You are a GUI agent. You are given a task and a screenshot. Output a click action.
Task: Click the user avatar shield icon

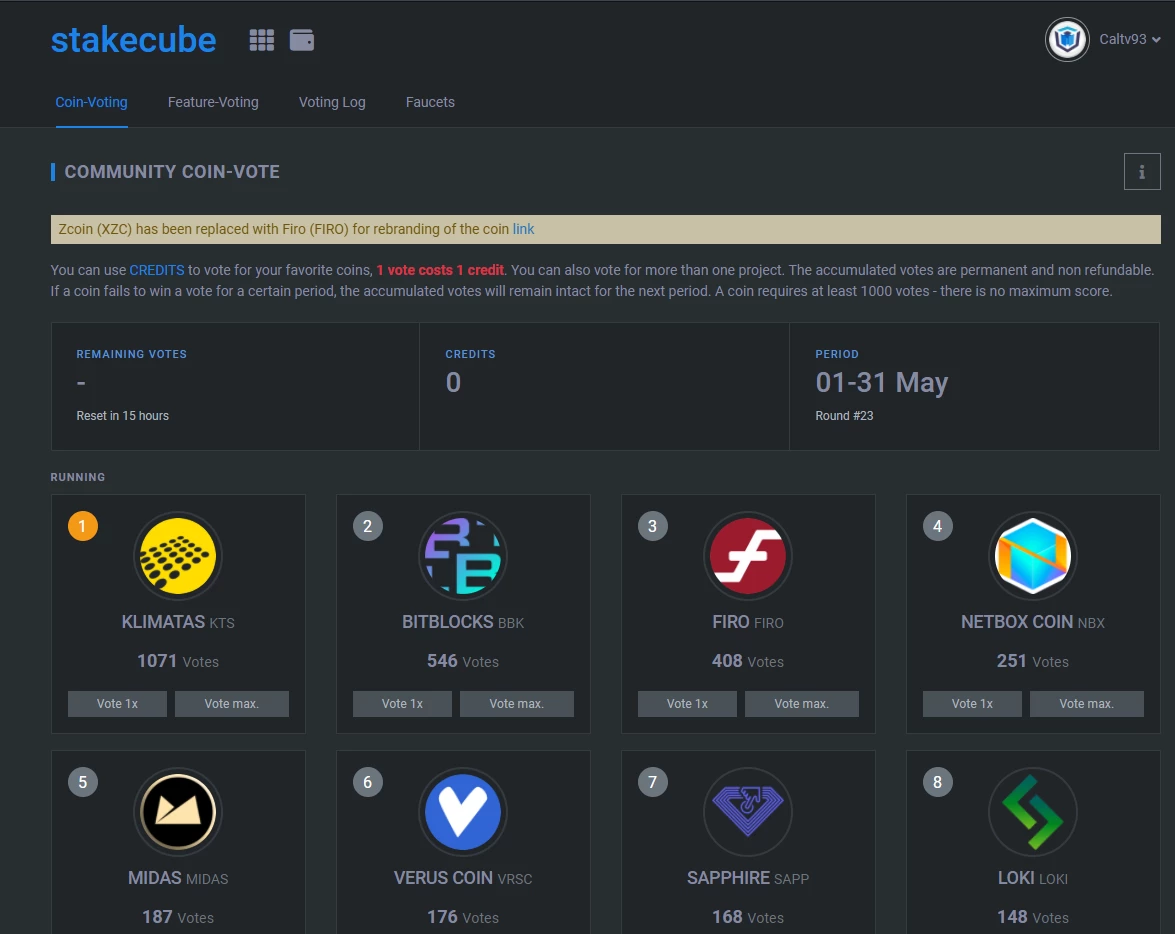[1067, 39]
